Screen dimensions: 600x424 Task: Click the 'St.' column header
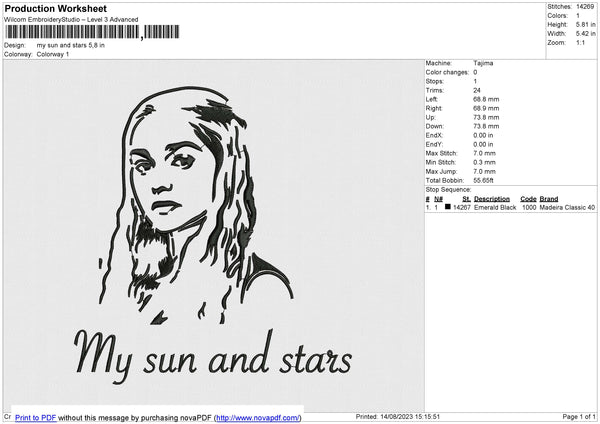466,199
